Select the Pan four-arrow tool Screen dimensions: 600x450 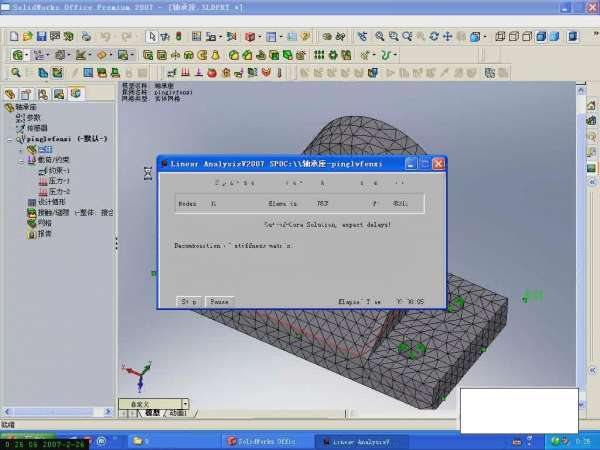[x=447, y=36]
